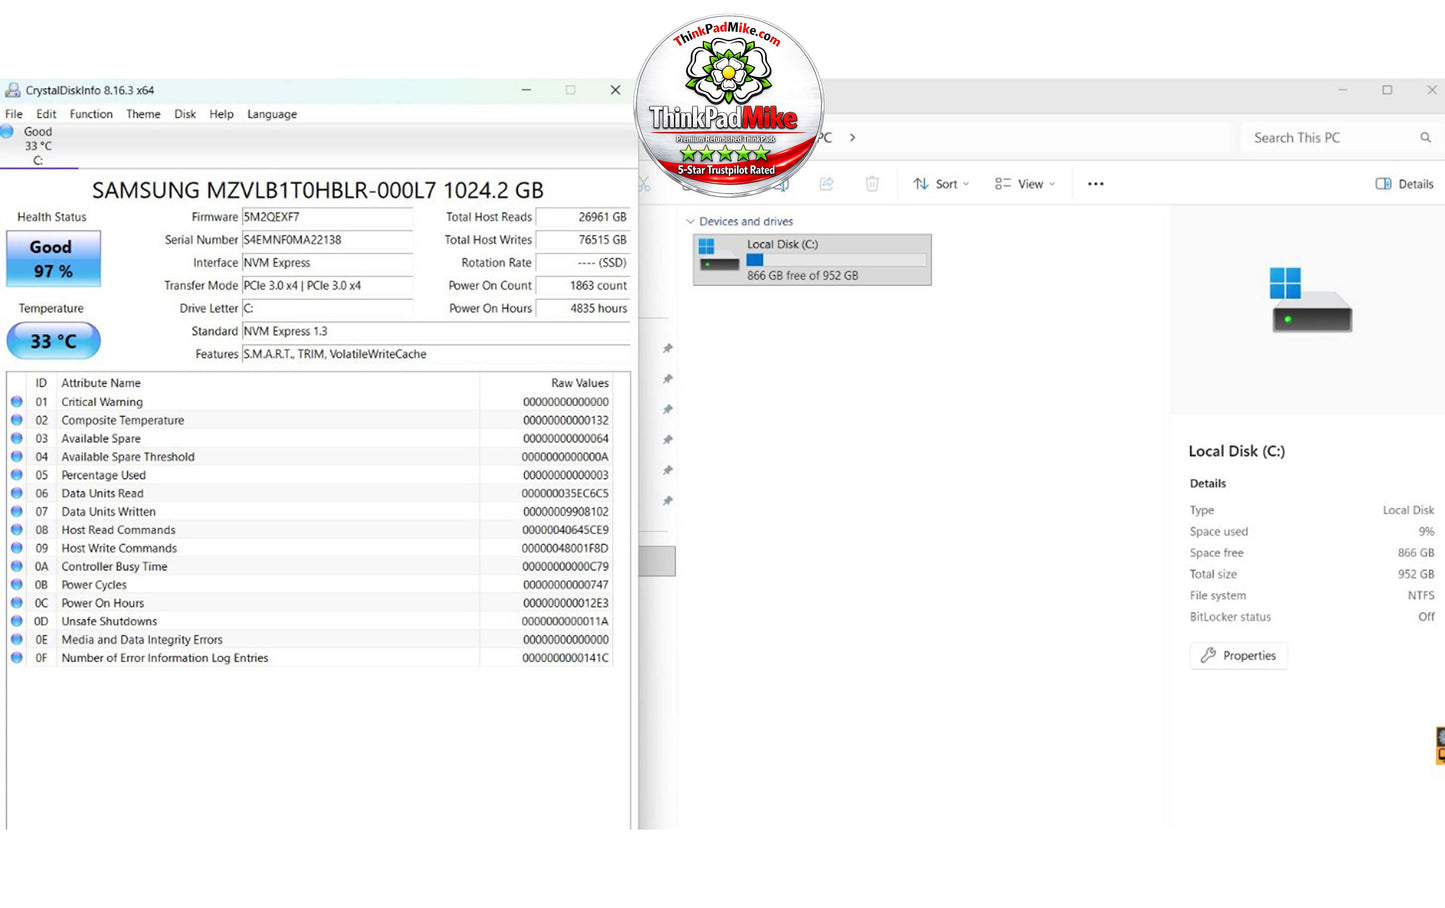Select the Unsafe Shutdowns attribute name

[109, 622]
